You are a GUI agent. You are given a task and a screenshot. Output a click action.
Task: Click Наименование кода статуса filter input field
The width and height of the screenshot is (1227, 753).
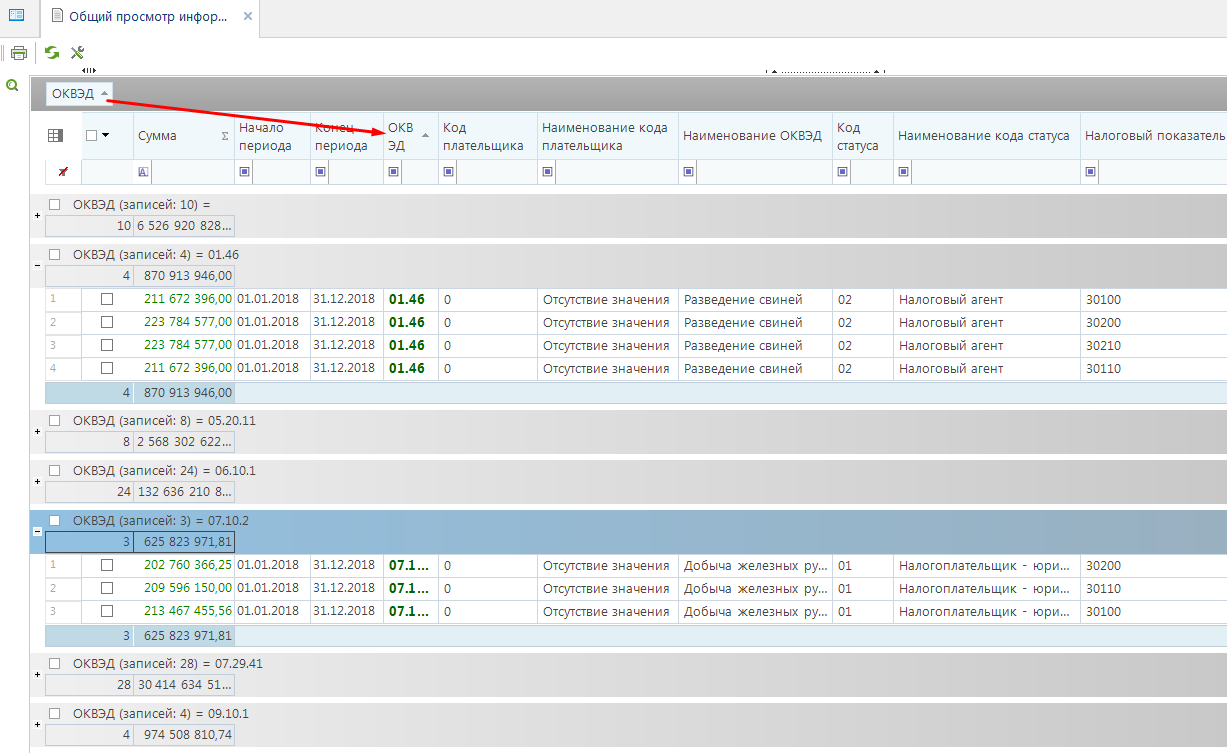pos(995,172)
